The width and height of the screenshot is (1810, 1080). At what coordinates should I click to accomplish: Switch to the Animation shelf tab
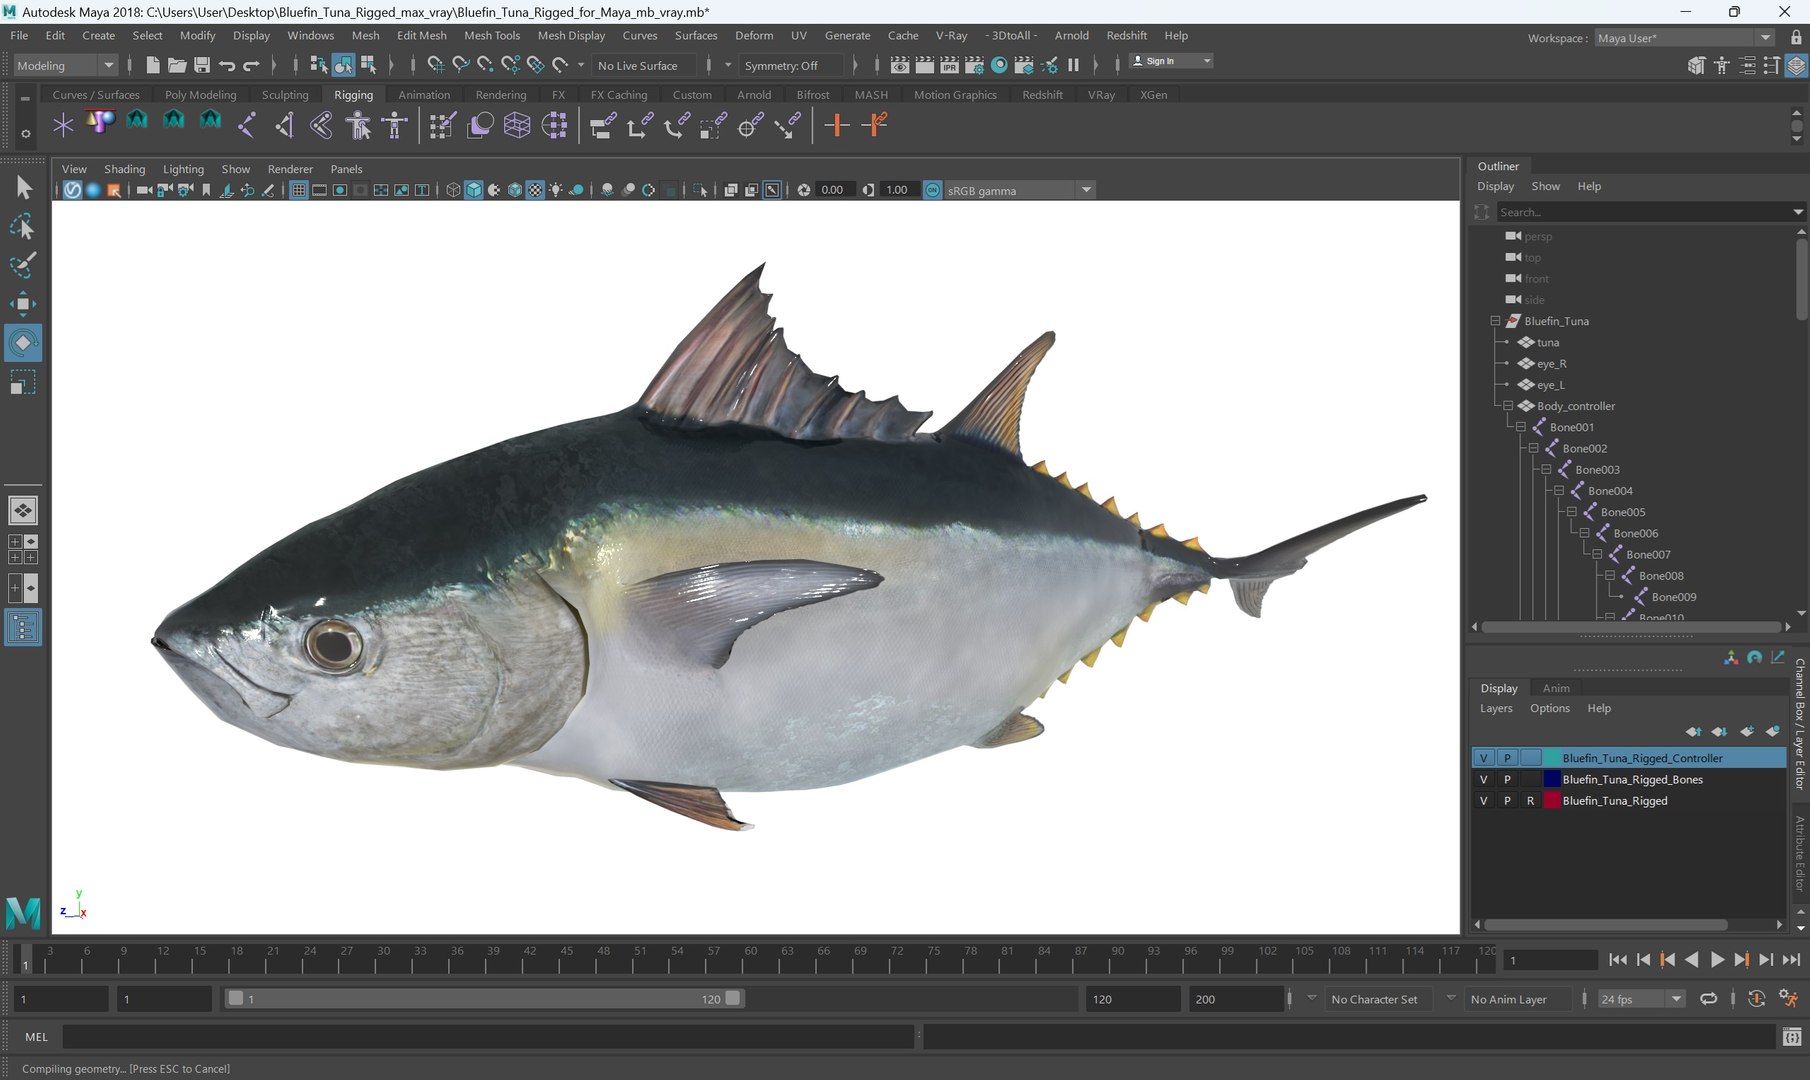pos(424,95)
